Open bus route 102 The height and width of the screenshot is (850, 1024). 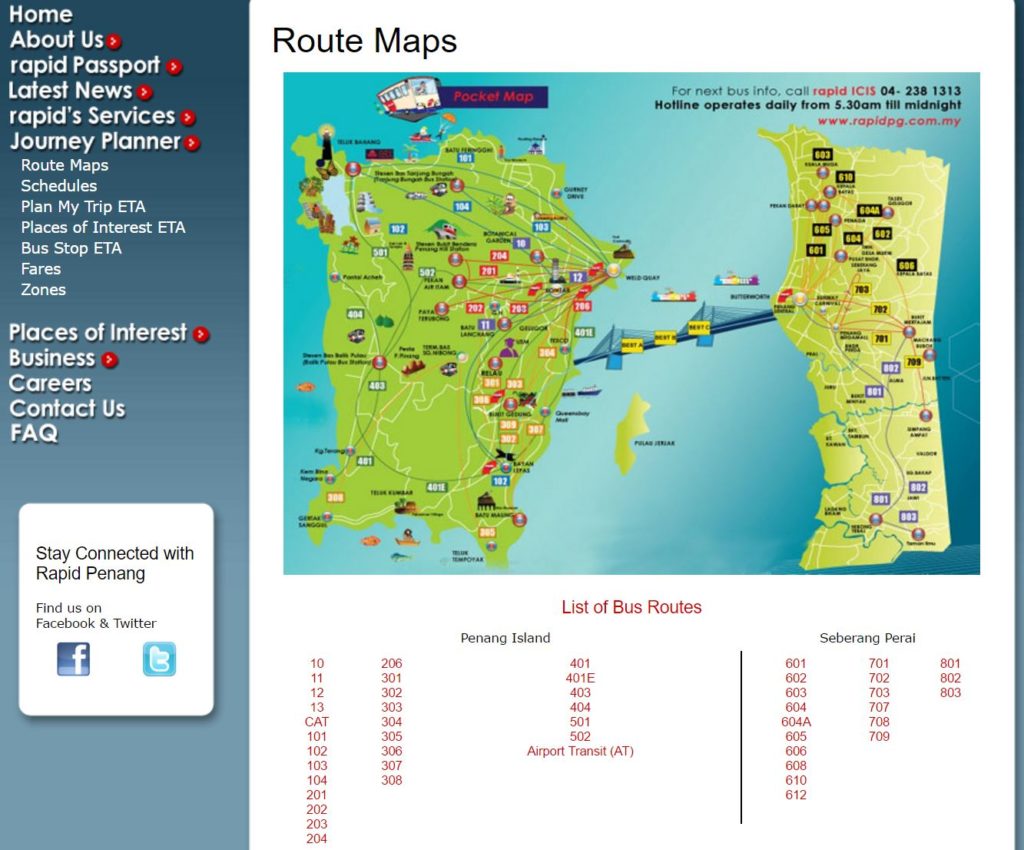[317, 751]
